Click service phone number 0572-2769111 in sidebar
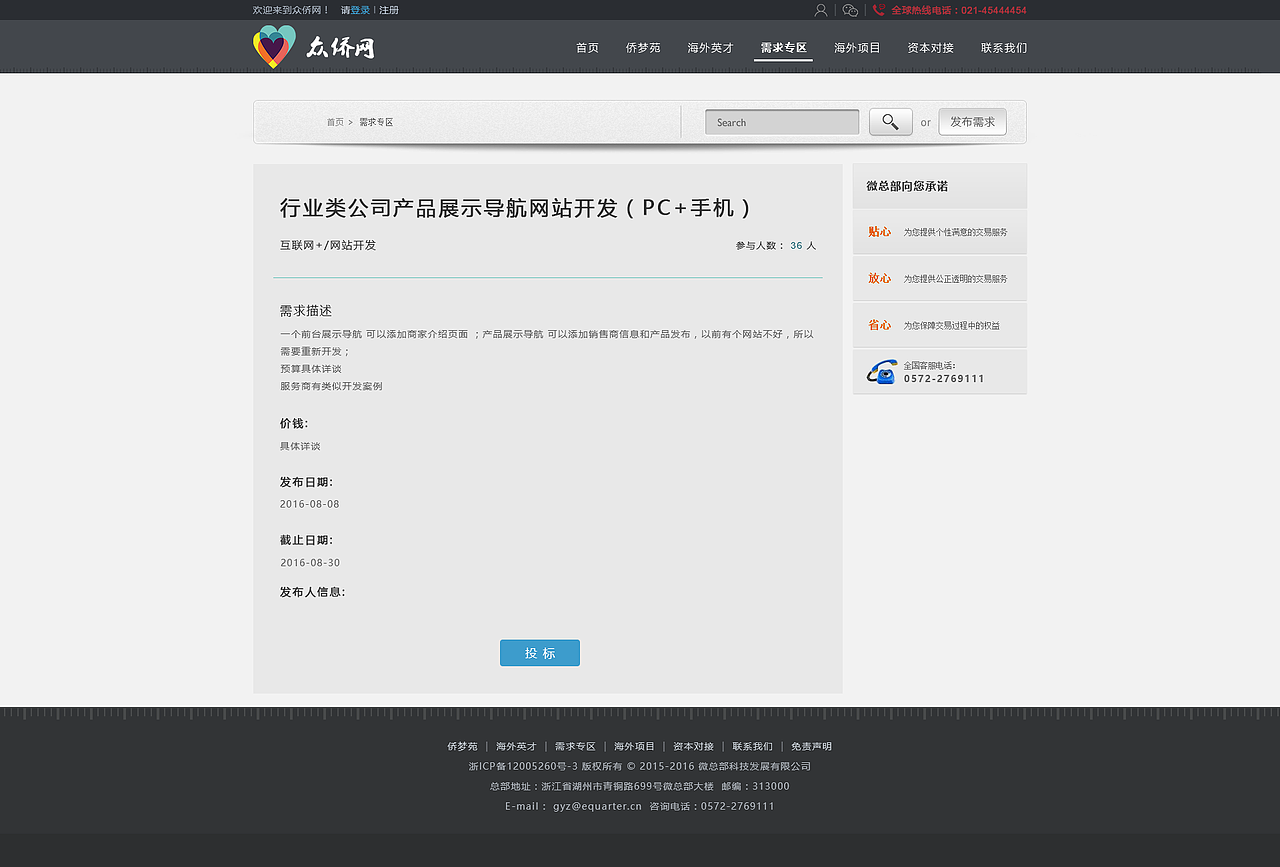 point(944,379)
